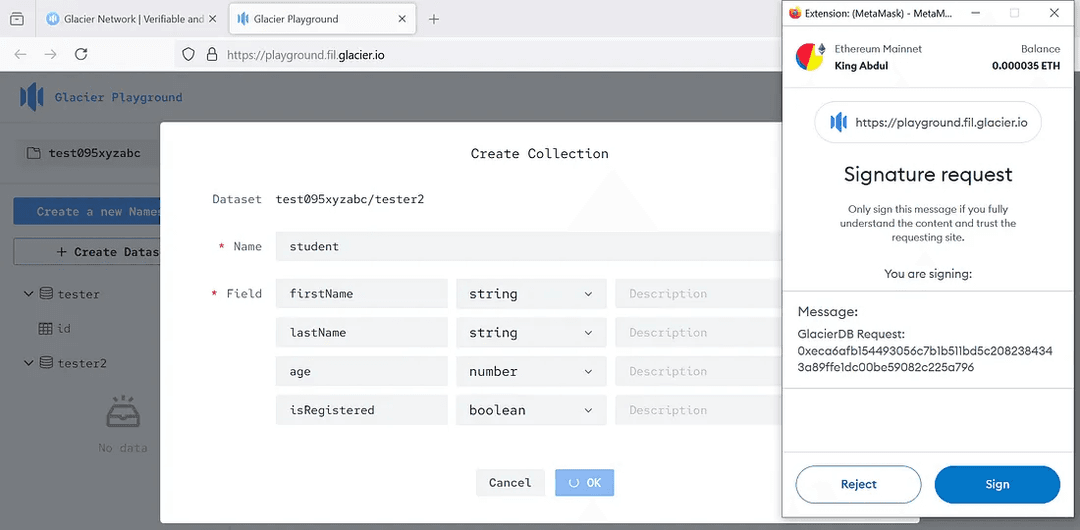1080x530 pixels.
Task: Click Description input for age row
Action: [x=698, y=371]
